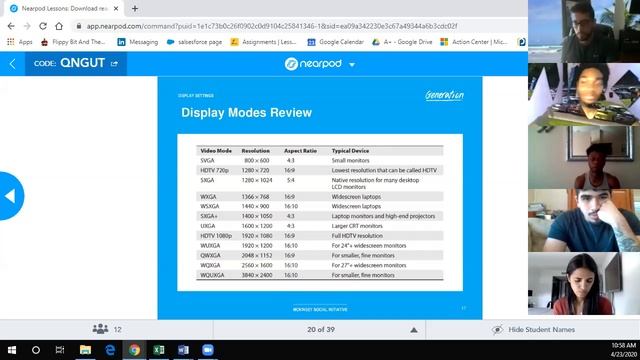This screenshot has height=360, width=640.
Task: Click the participant count 12
Action: (x=118, y=329)
